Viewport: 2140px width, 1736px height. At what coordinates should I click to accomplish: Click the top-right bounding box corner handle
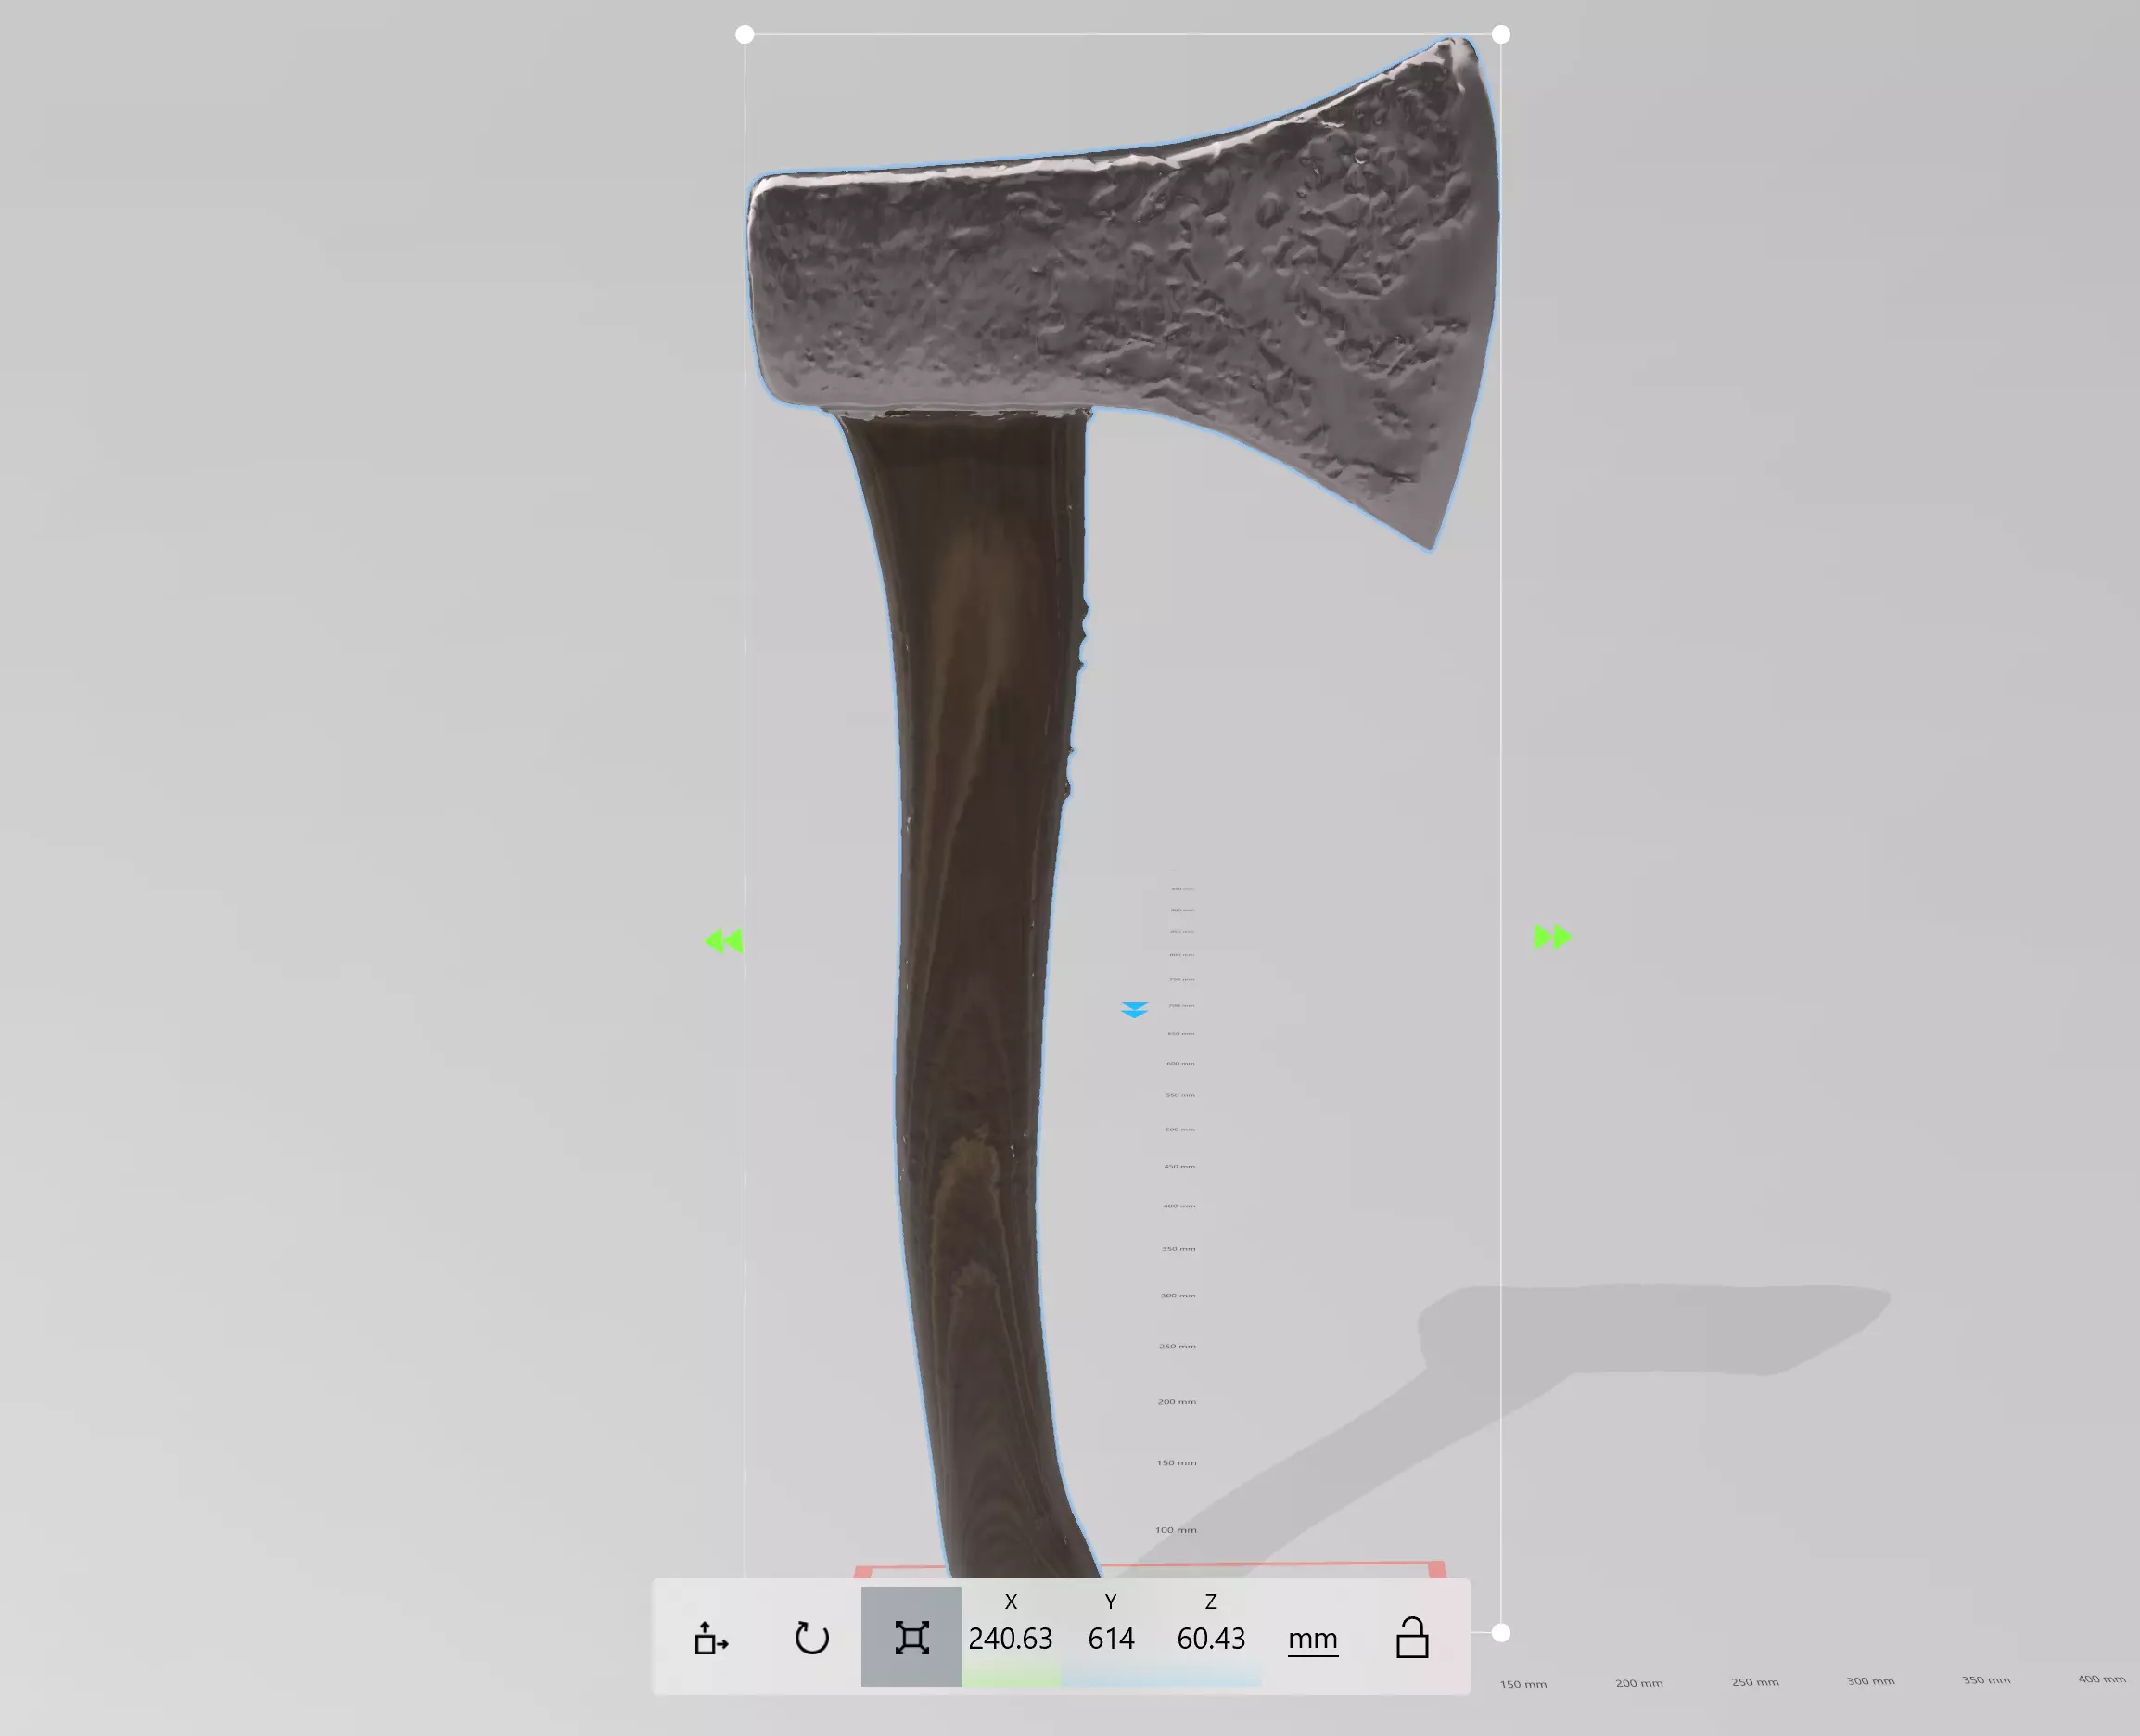point(1500,35)
